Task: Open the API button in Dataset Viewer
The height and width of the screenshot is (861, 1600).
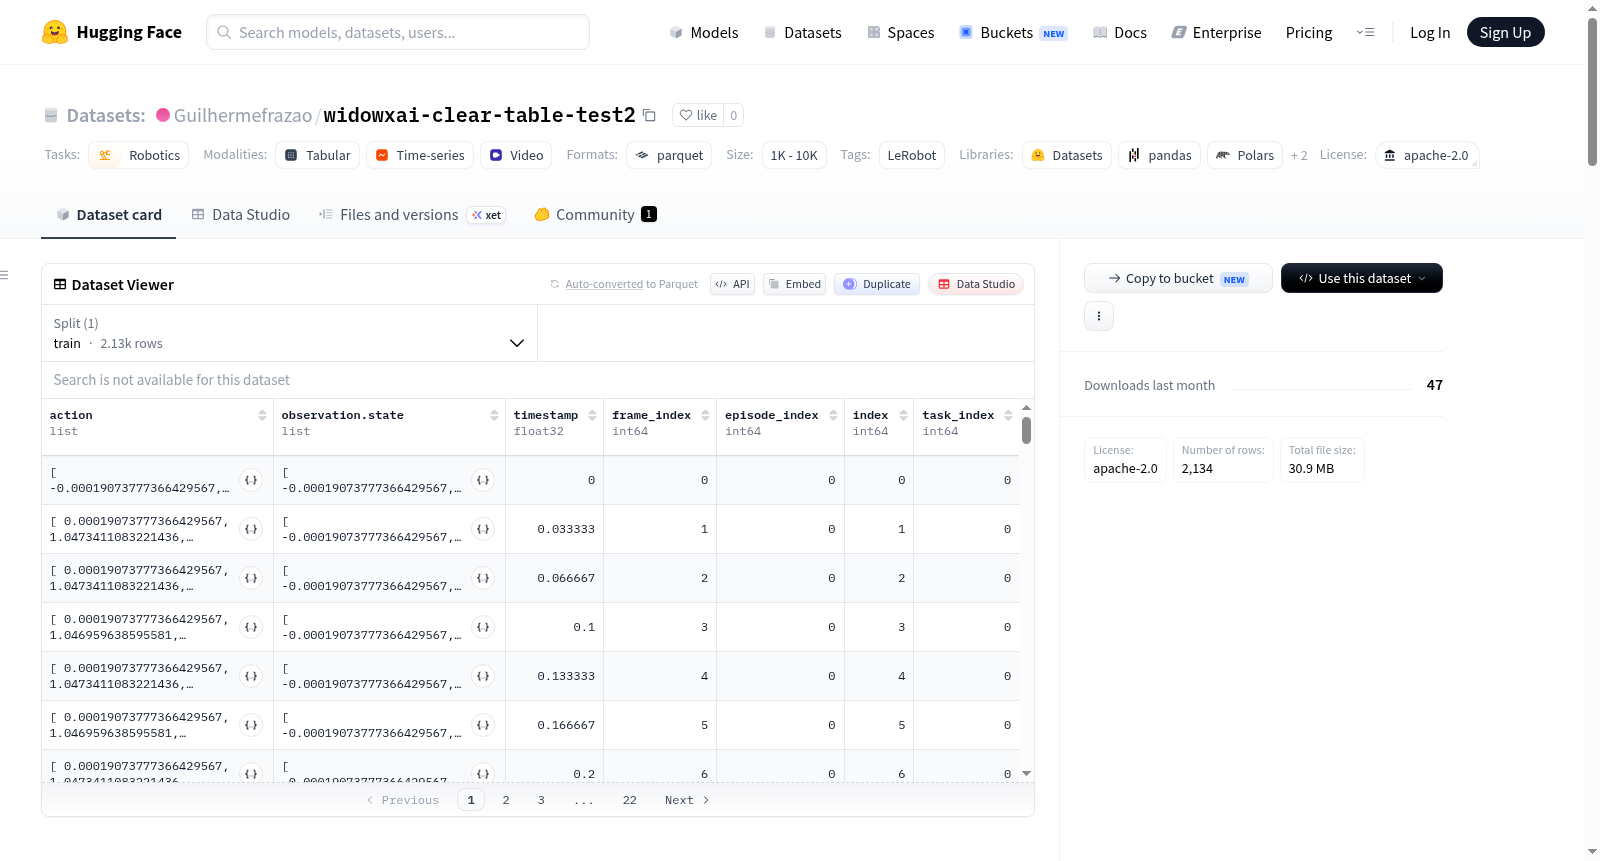Action: (732, 284)
